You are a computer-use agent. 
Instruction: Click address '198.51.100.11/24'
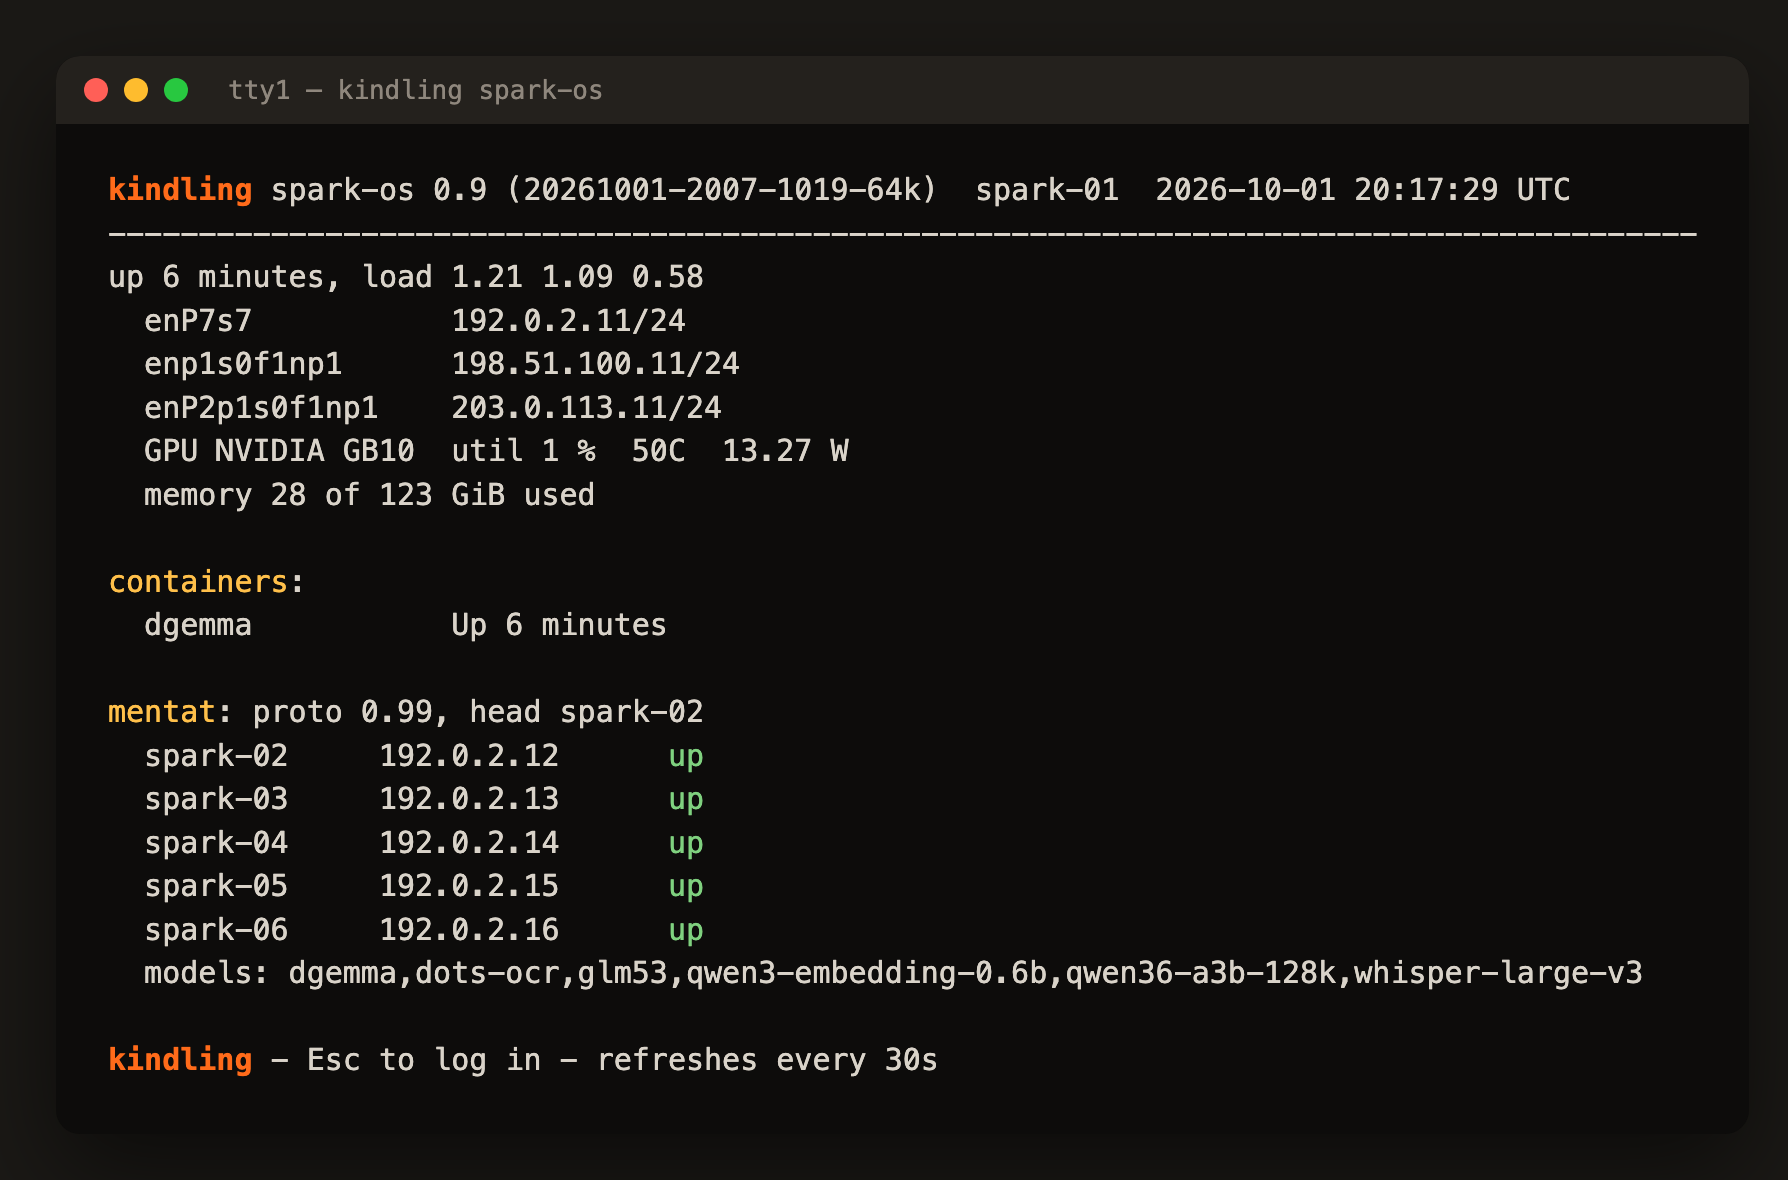(596, 364)
